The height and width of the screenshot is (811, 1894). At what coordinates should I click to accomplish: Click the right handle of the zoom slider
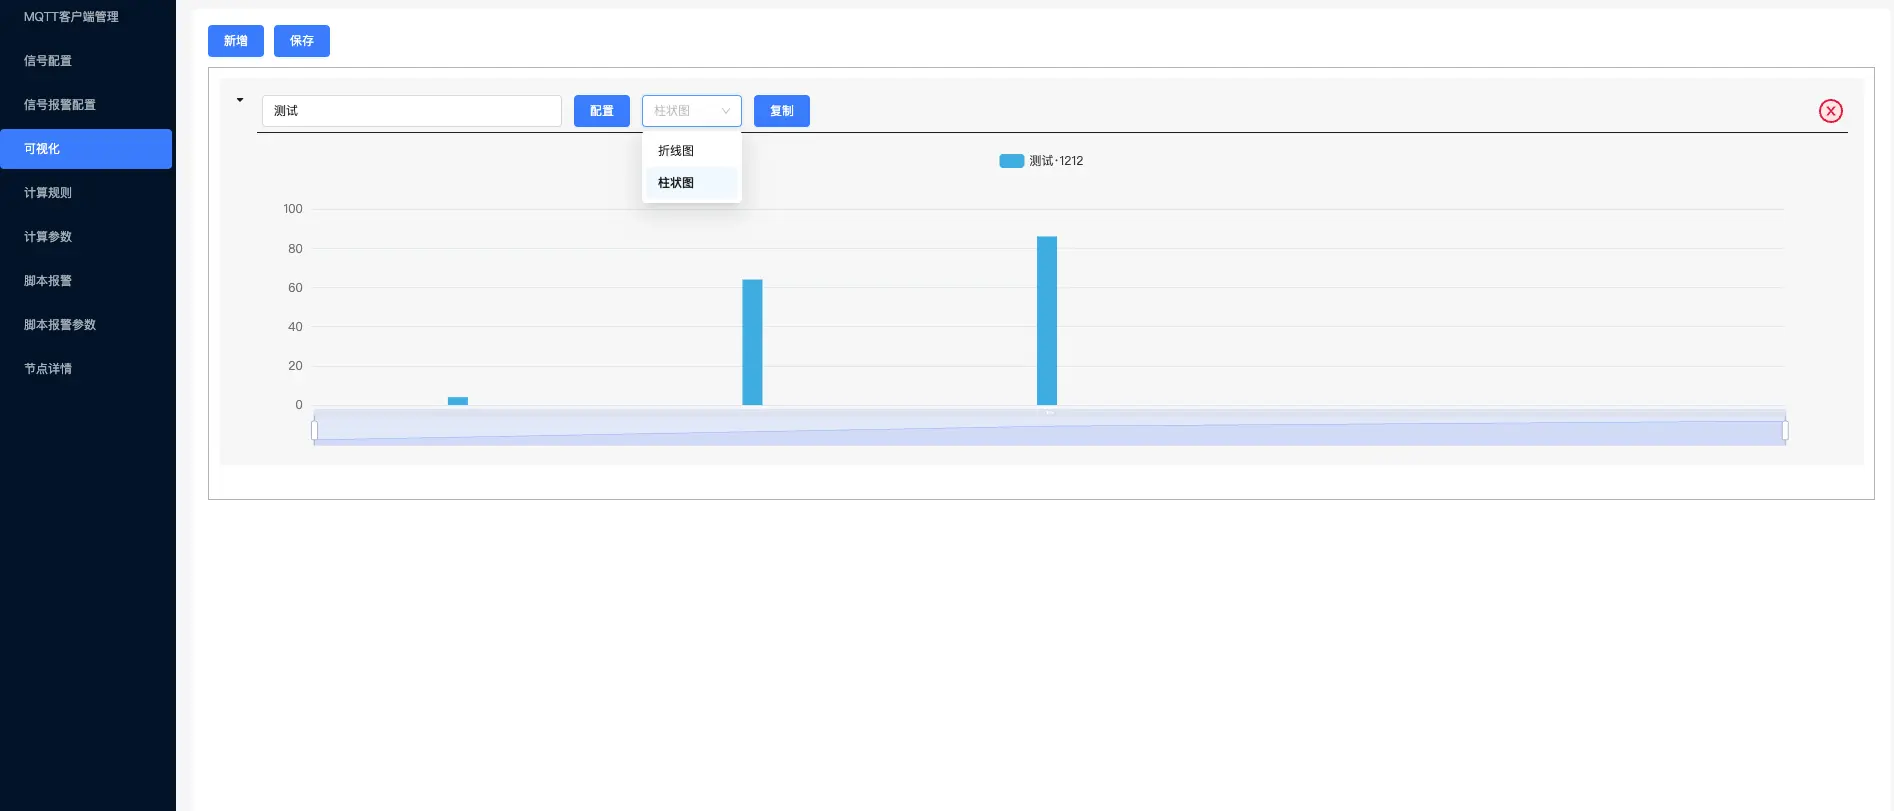pyautogui.click(x=1785, y=430)
